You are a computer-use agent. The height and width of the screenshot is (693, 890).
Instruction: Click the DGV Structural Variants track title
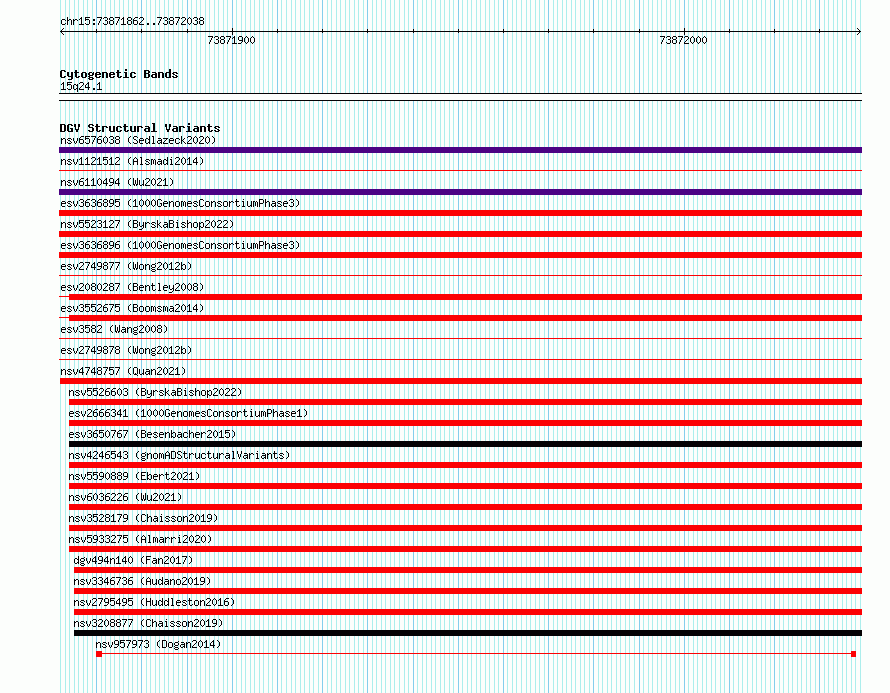click(x=140, y=128)
